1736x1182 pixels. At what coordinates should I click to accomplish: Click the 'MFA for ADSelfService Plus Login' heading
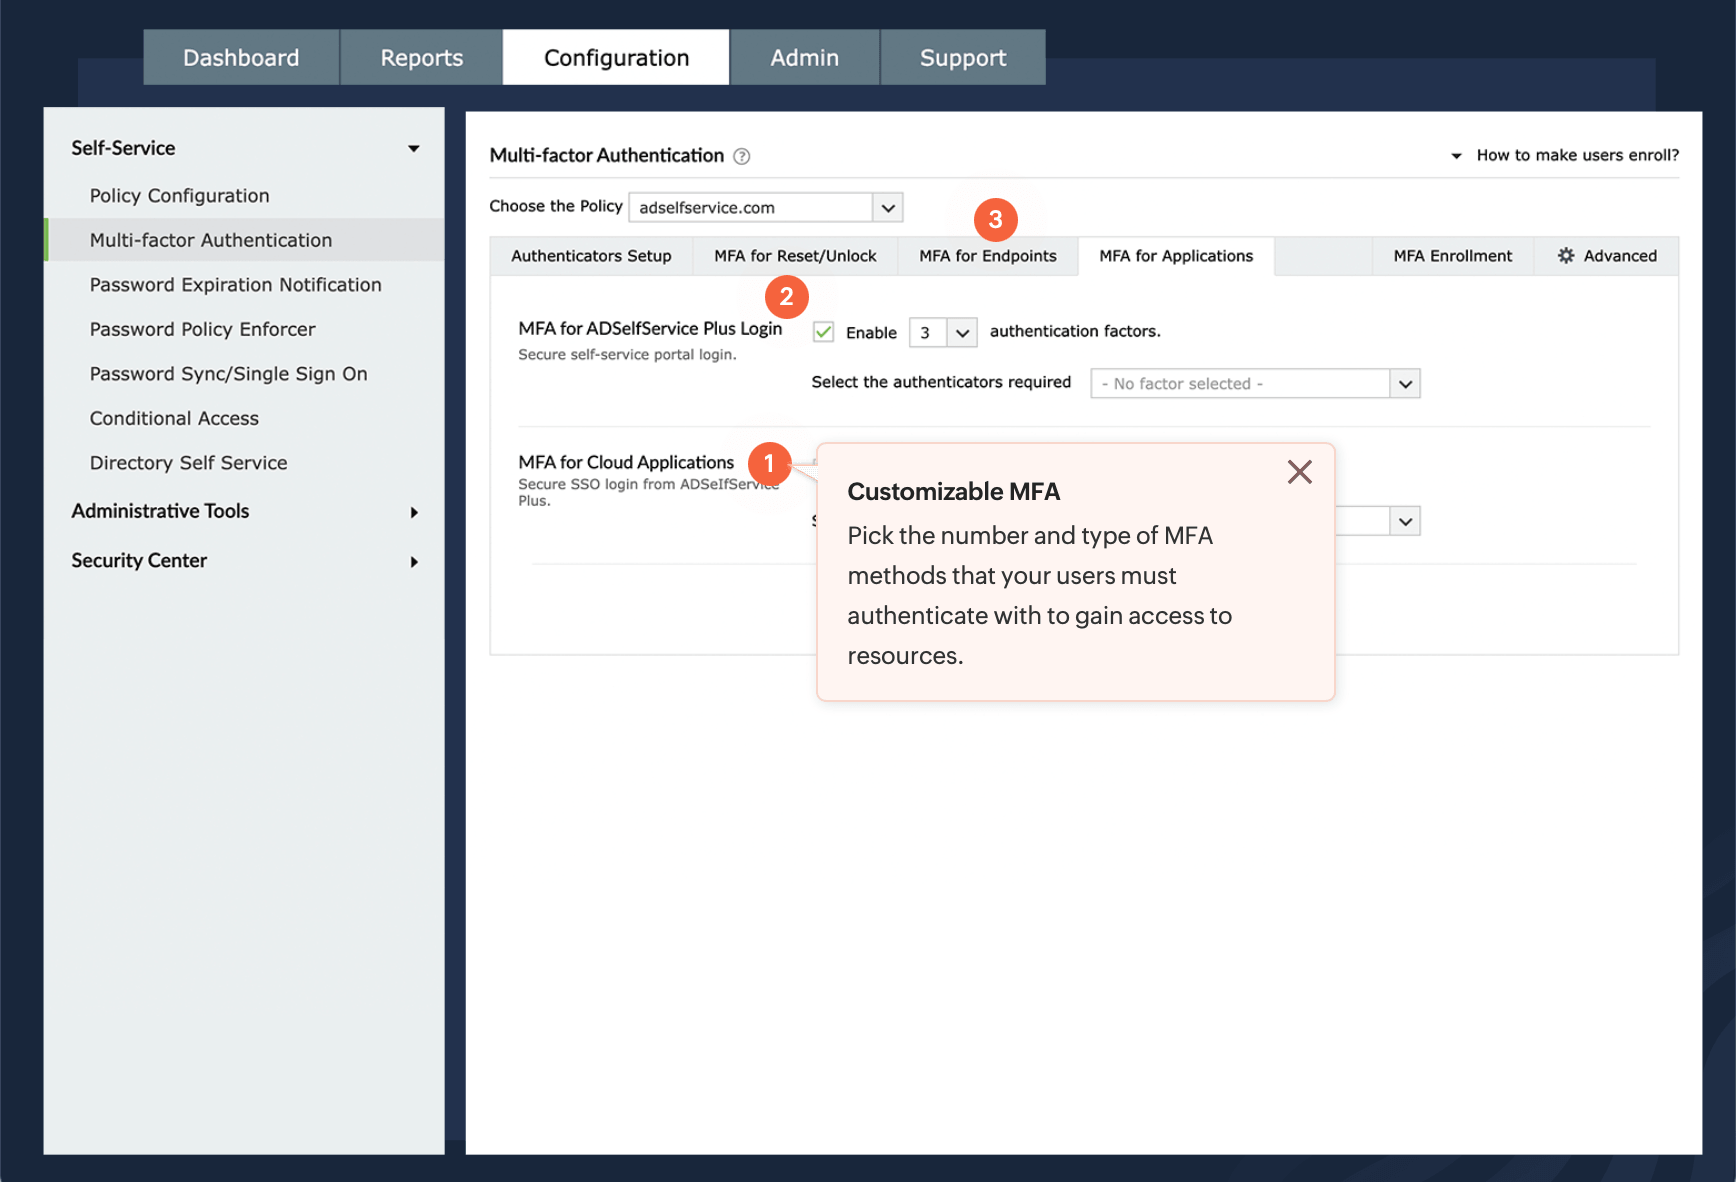tap(650, 329)
